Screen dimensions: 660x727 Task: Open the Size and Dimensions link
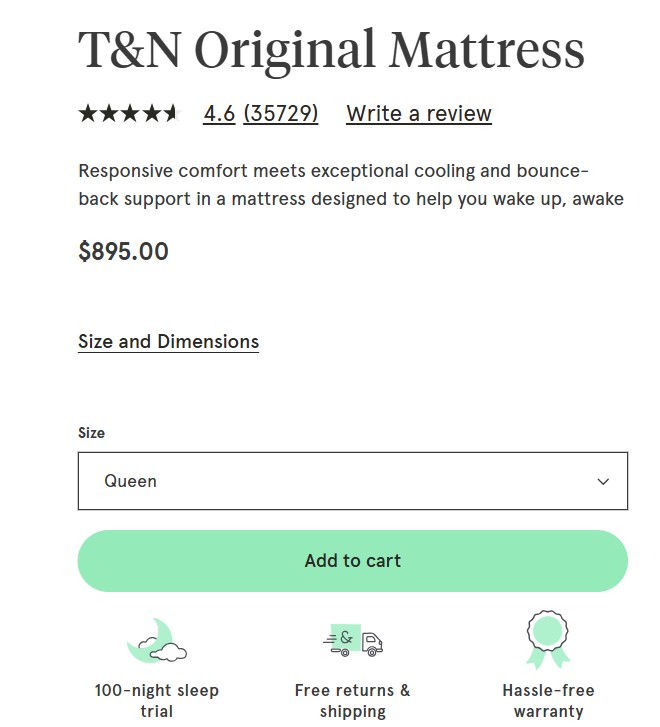(x=168, y=341)
